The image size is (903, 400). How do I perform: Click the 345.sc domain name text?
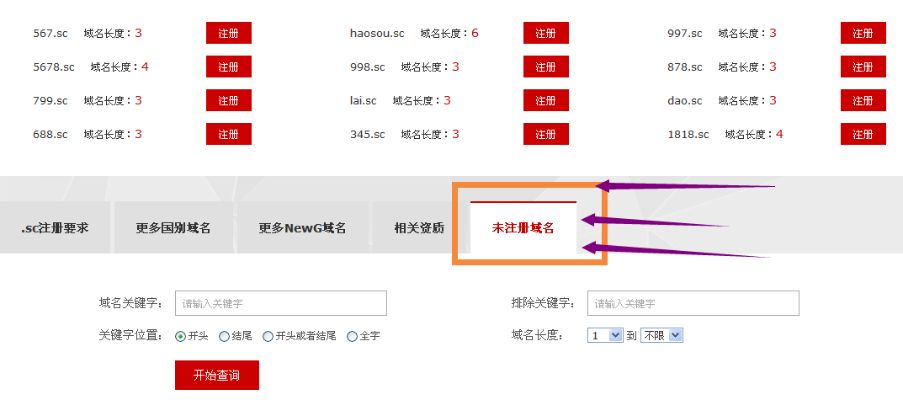click(x=367, y=135)
